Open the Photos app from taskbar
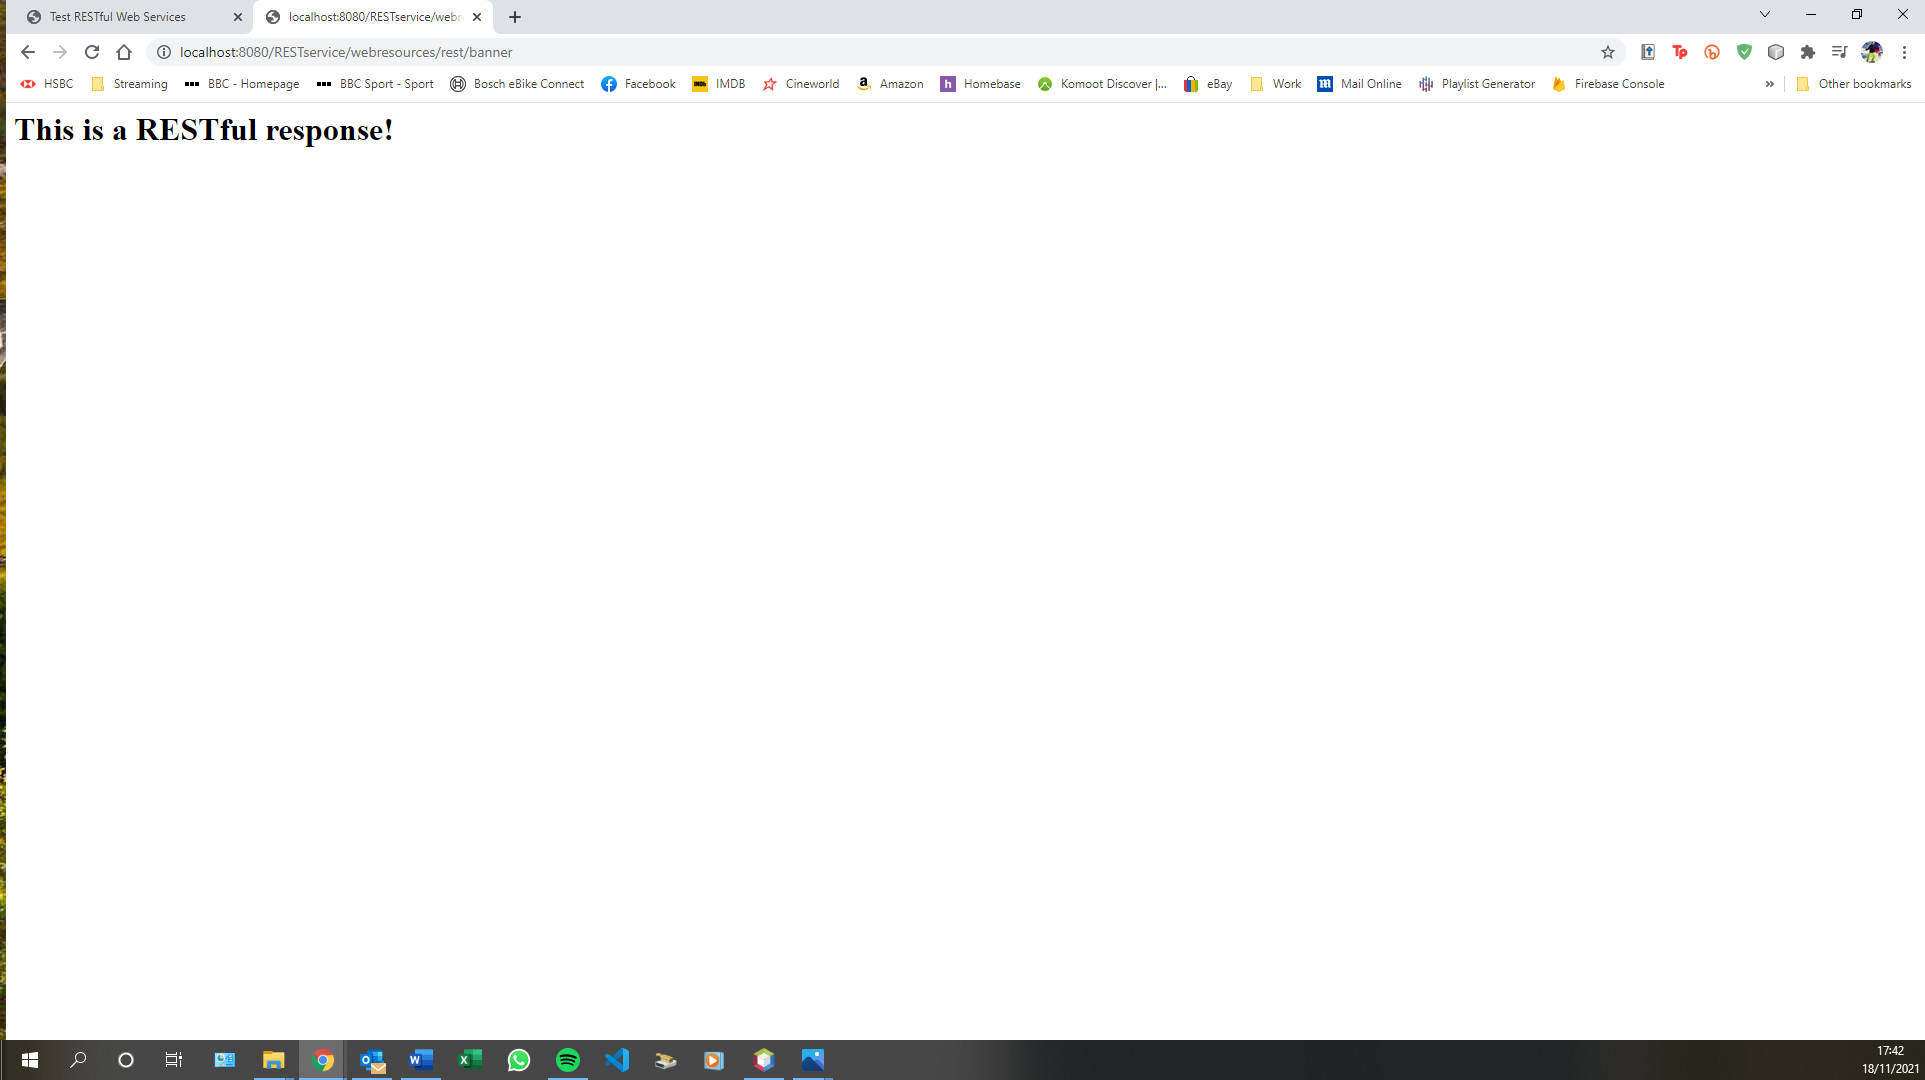This screenshot has width=1925, height=1080. [x=813, y=1060]
